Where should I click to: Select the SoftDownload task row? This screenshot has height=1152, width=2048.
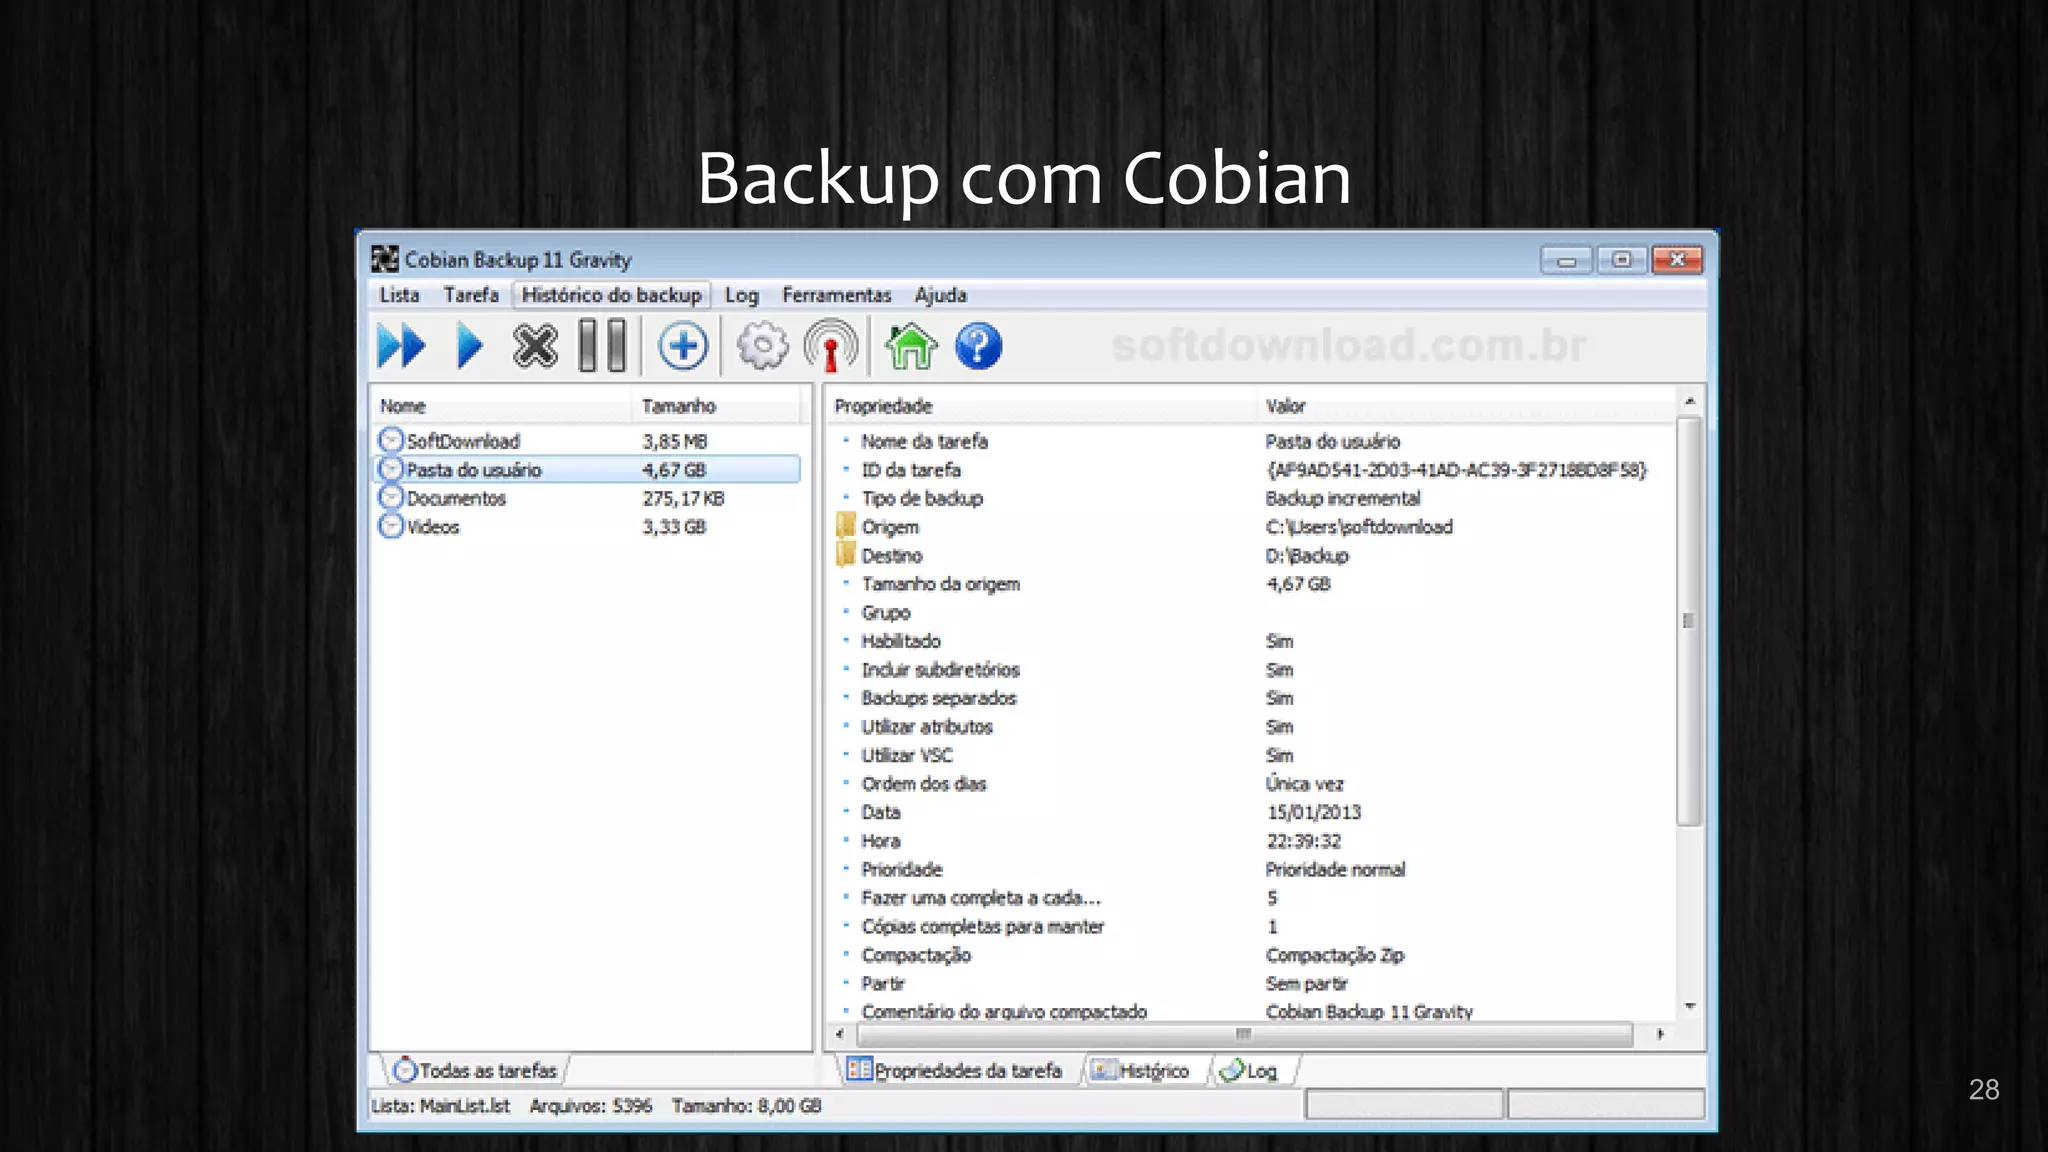[x=588, y=440]
